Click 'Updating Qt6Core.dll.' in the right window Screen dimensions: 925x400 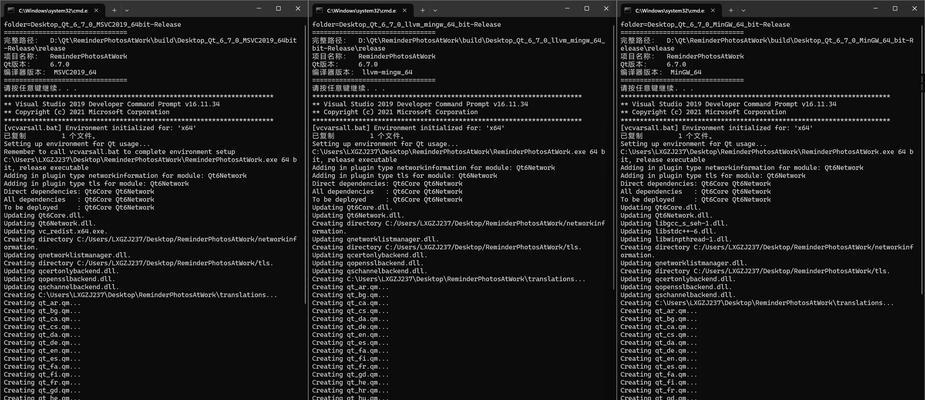pyautogui.click(x=661, y=208)
